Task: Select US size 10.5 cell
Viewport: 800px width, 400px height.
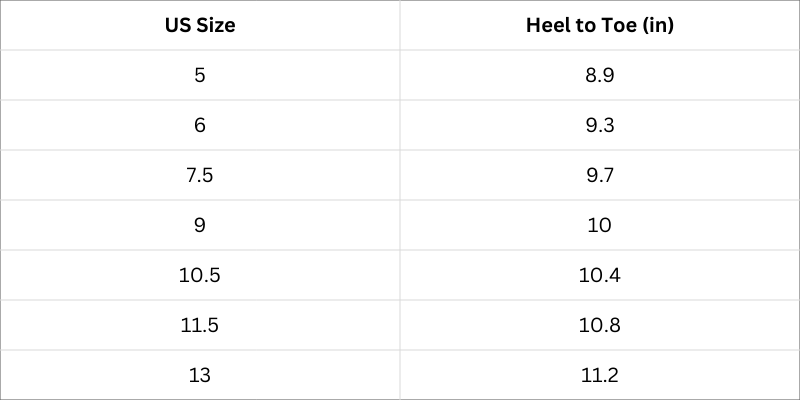Action: tap(200, 276)
